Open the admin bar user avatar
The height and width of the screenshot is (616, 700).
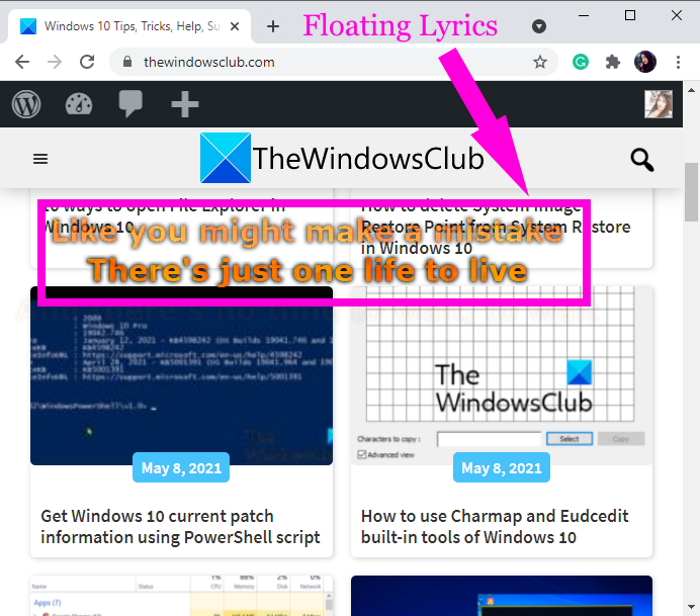[658, 104]
